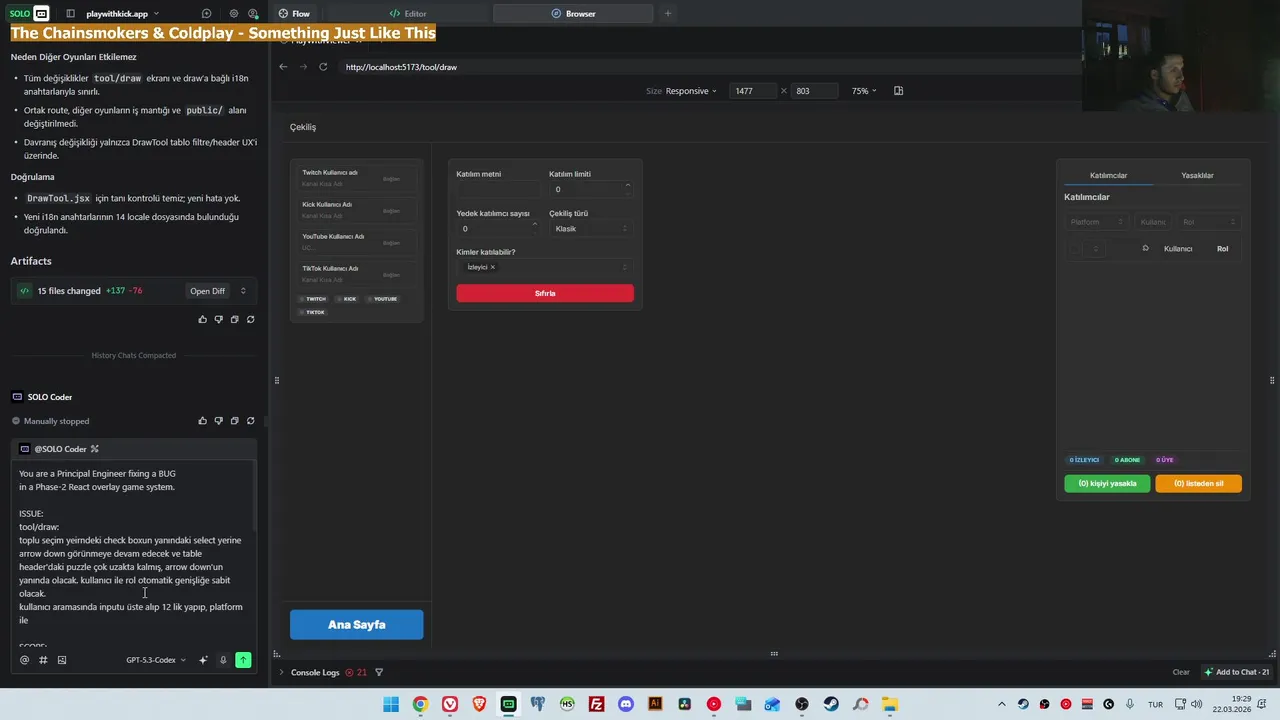Copy the Manually stopped message
The width and height of the screenshot is (1280, 720).
[x=234, y=421]
